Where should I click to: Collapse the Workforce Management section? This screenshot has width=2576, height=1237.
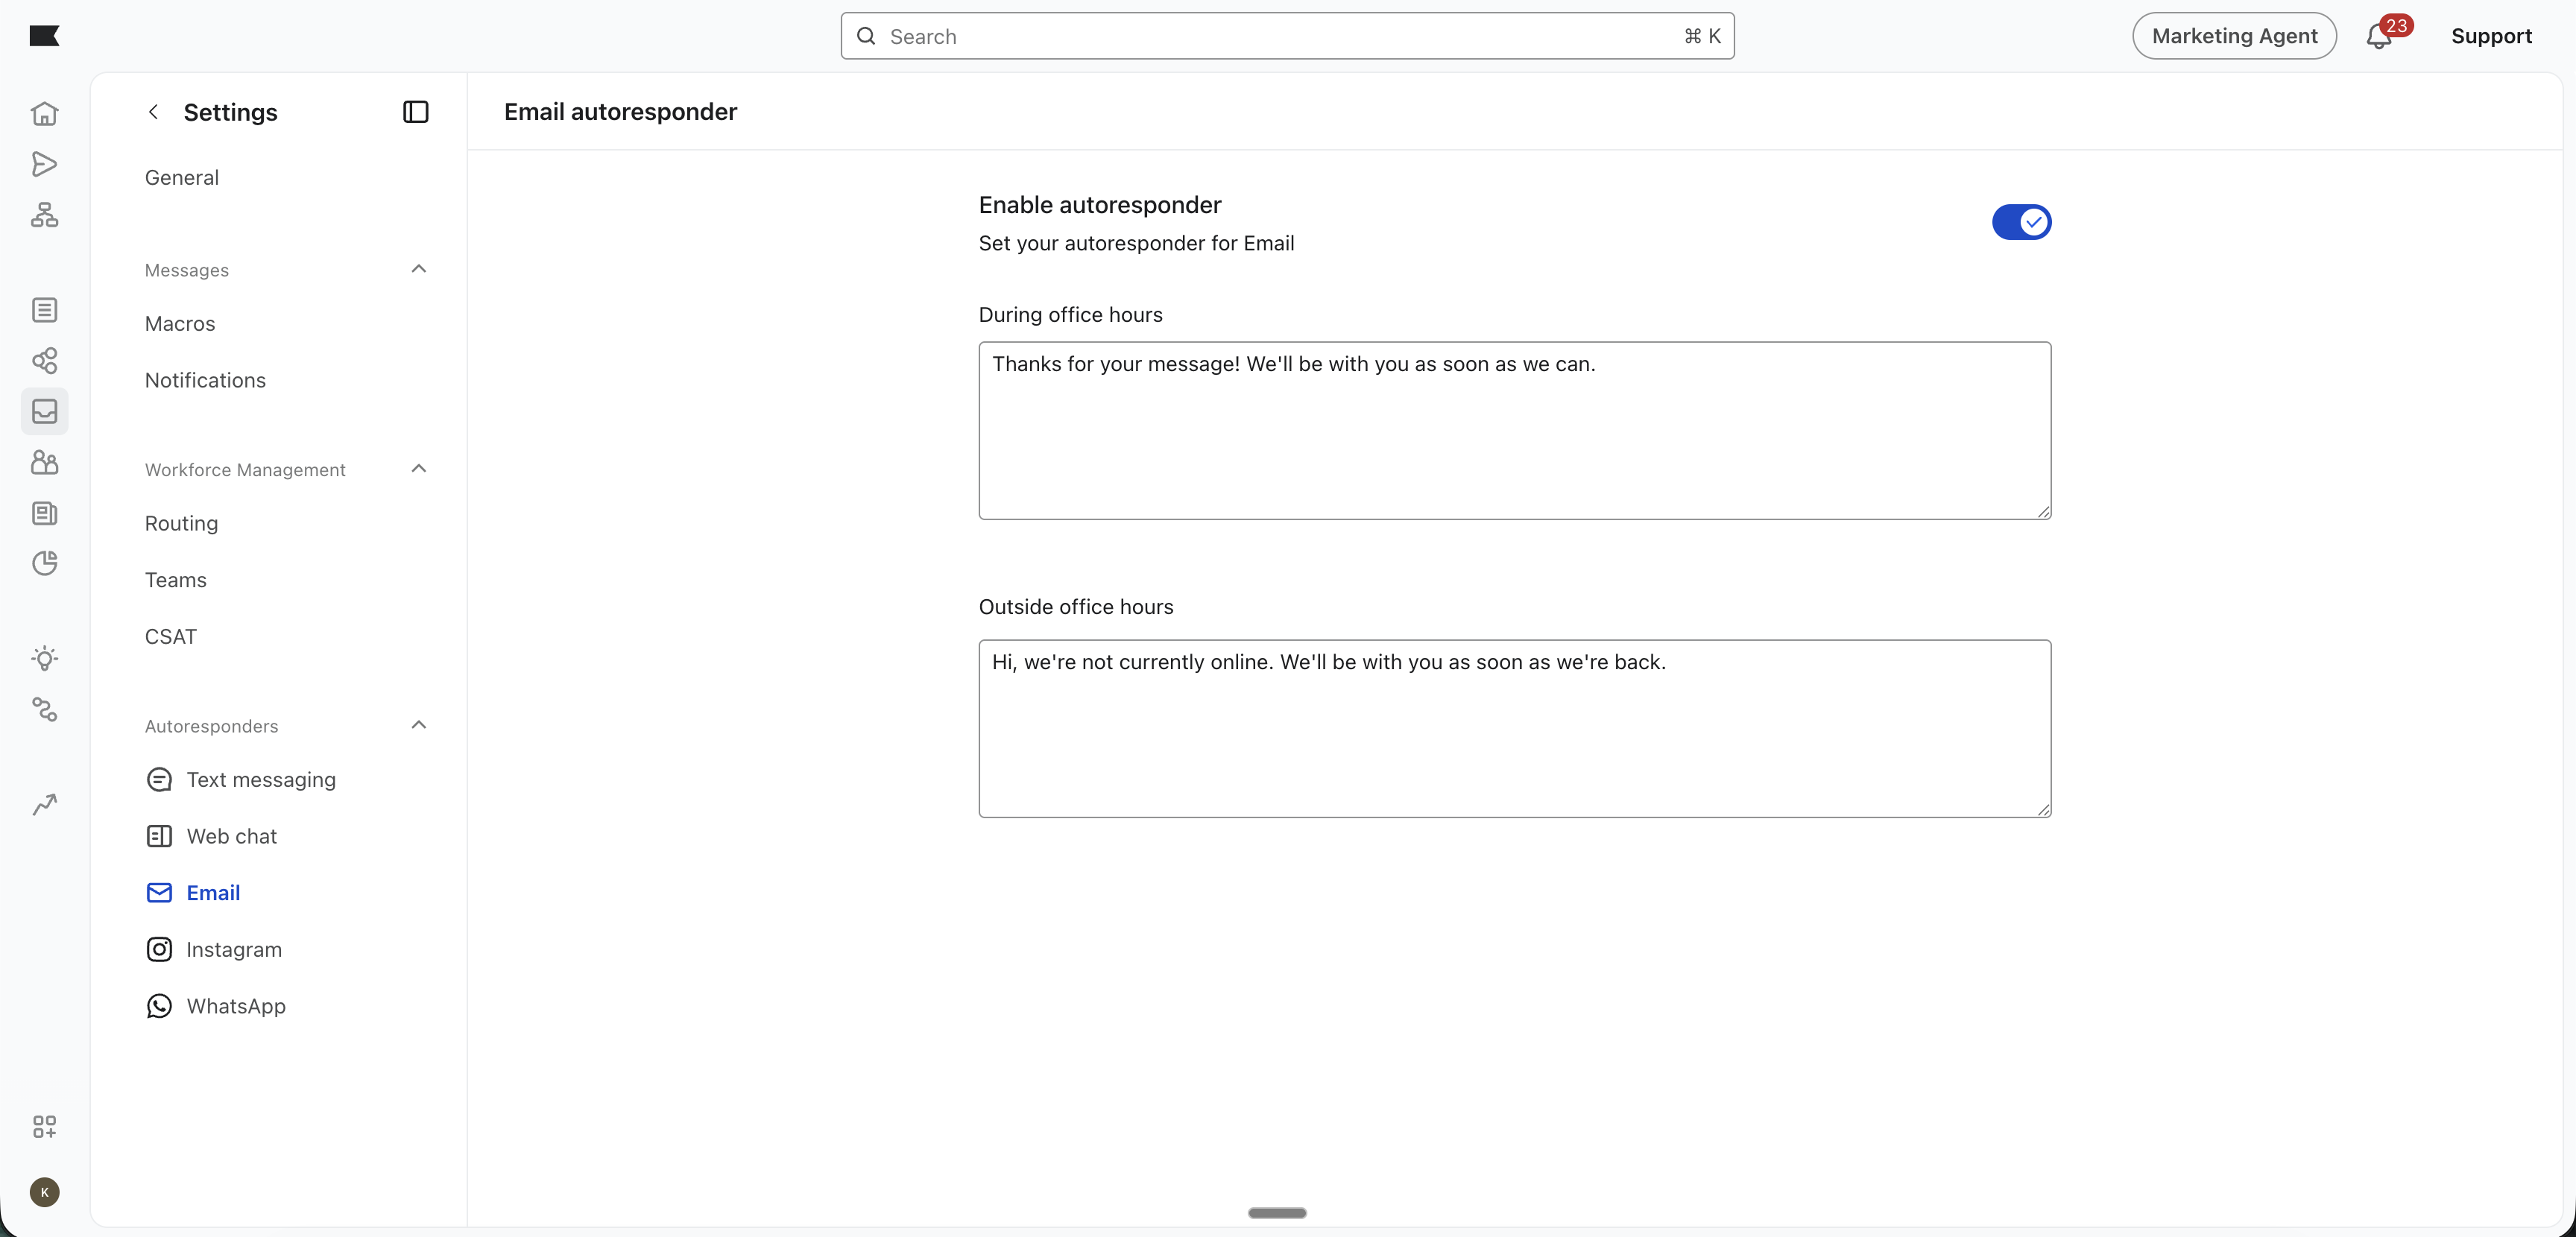tap(418, 469)
